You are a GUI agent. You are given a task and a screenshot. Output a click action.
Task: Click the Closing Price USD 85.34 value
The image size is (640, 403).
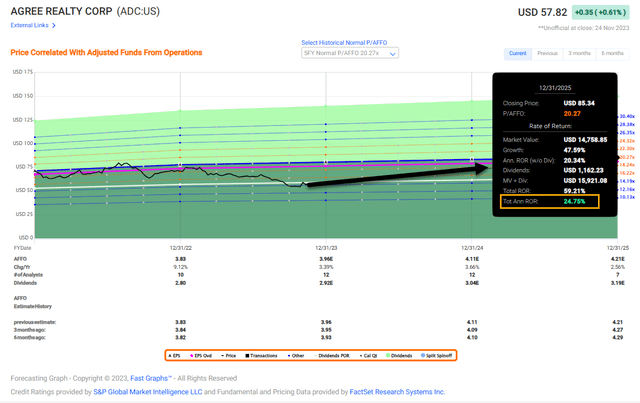(x=579, y=103)
